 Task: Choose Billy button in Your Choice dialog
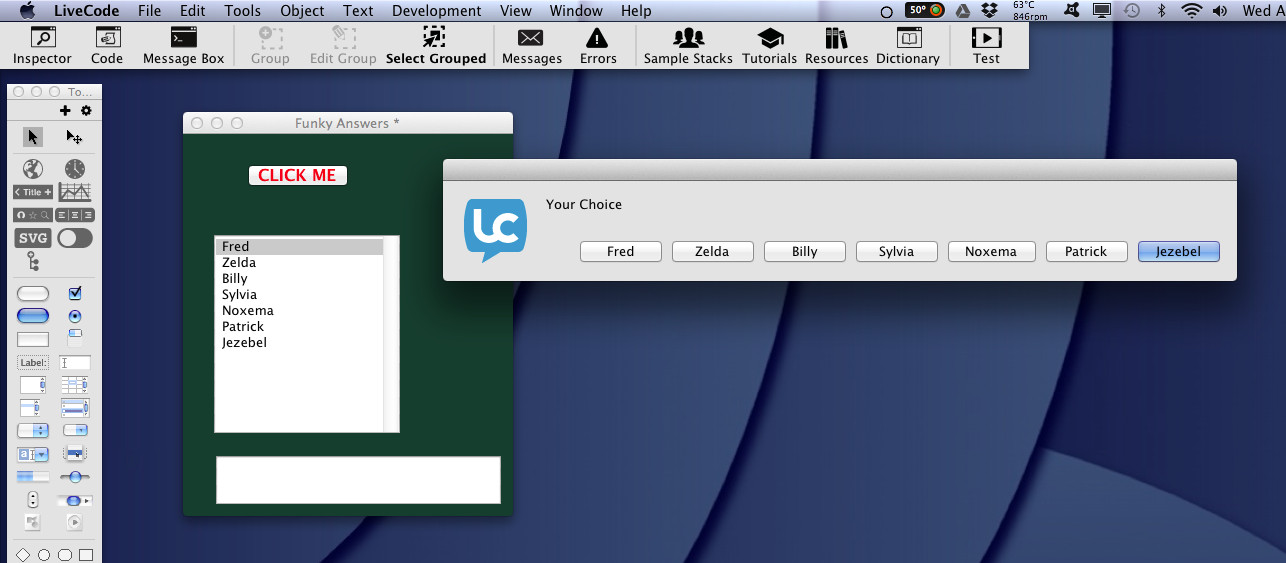click(x=805, y=252)
